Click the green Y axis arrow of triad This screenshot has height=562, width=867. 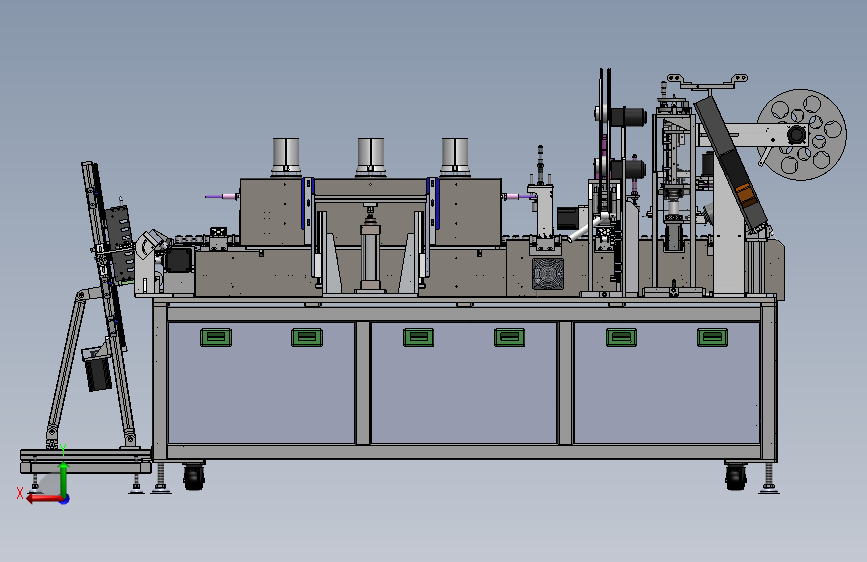pyautogui.click(x=63, y=478)
